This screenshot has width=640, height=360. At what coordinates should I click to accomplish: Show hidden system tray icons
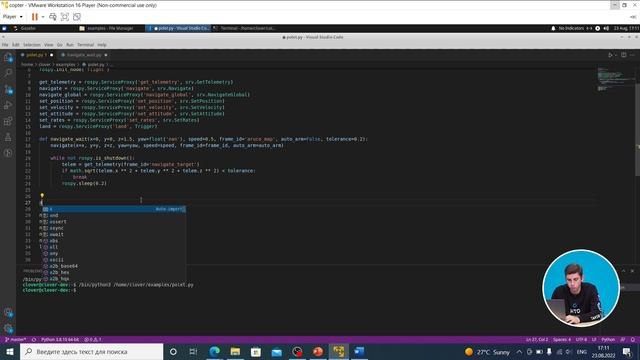[519, 351]
